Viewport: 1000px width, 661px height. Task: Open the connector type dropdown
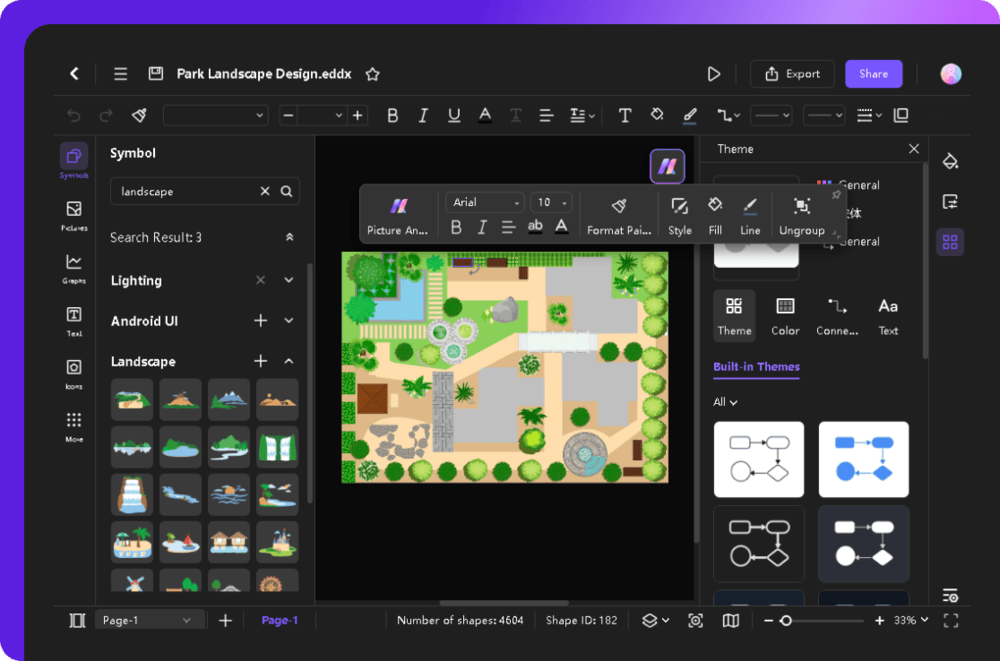[x=728, y=115]
